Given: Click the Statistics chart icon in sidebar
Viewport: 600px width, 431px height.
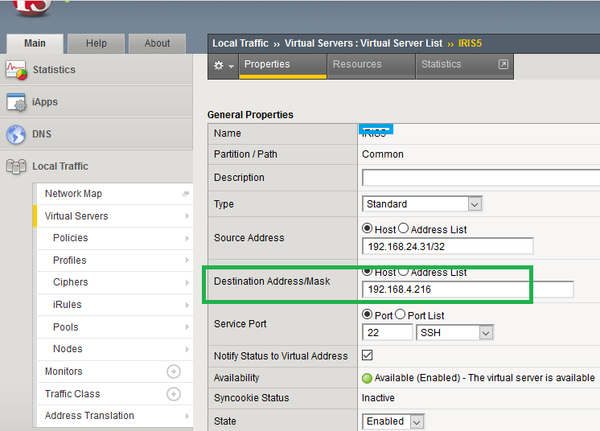Looking at the screenshot, I should 16,70.
